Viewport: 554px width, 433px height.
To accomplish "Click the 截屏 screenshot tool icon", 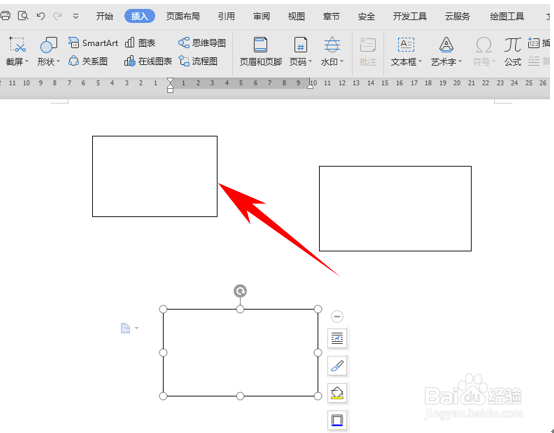I will pyautogui.click(x=17, y=45).
